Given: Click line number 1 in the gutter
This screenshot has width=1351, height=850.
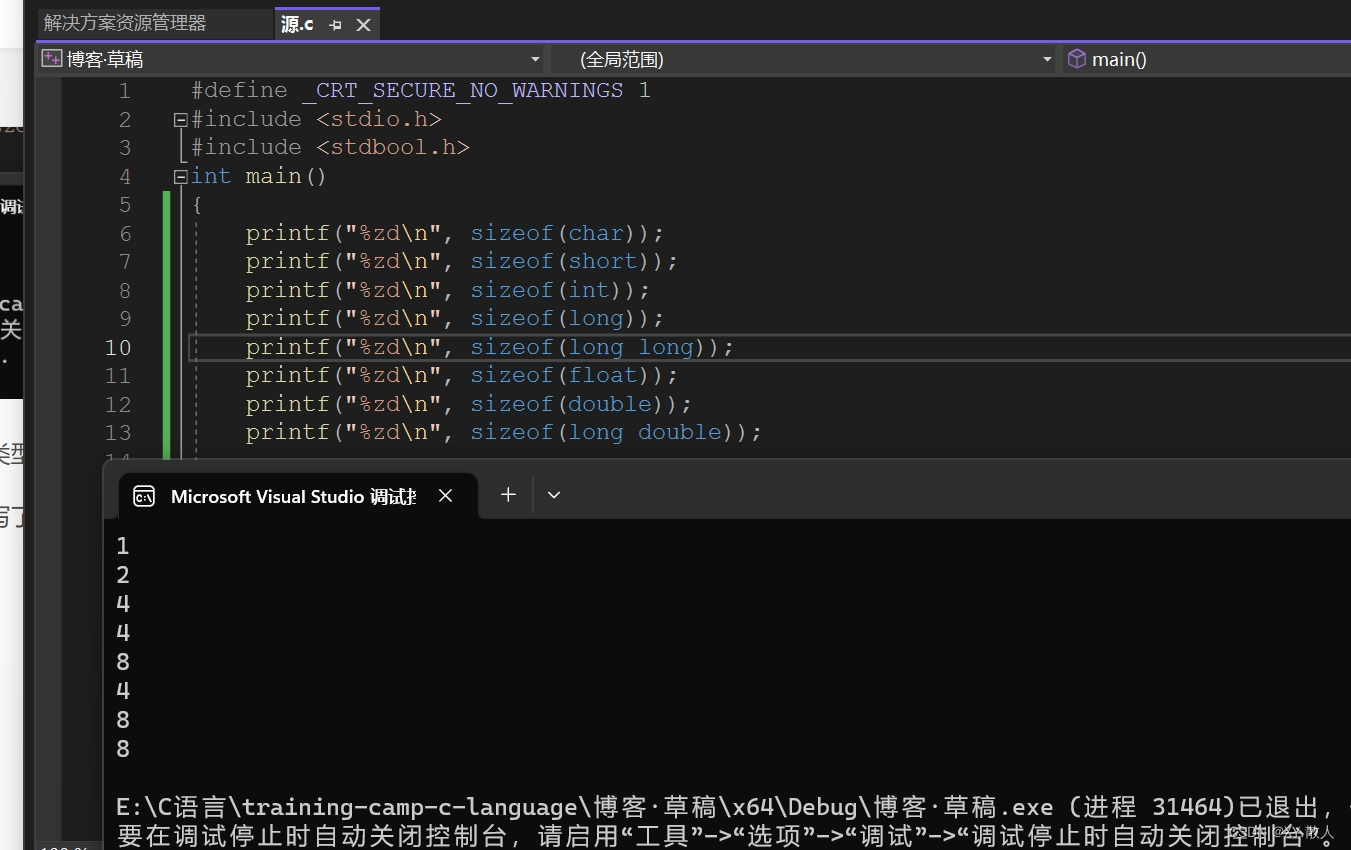Looking at the screenshot, I should point(125,91).
